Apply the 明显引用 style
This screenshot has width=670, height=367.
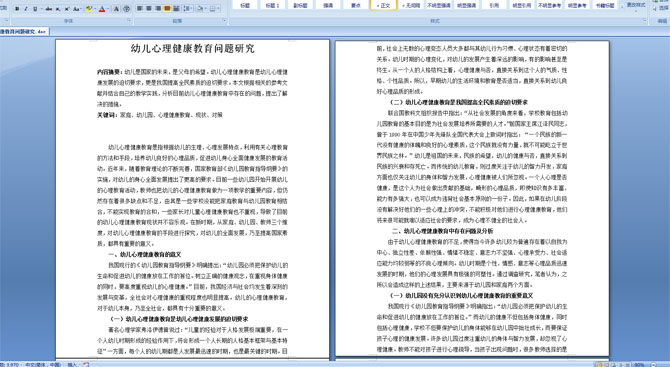click(x=522, y=5)
